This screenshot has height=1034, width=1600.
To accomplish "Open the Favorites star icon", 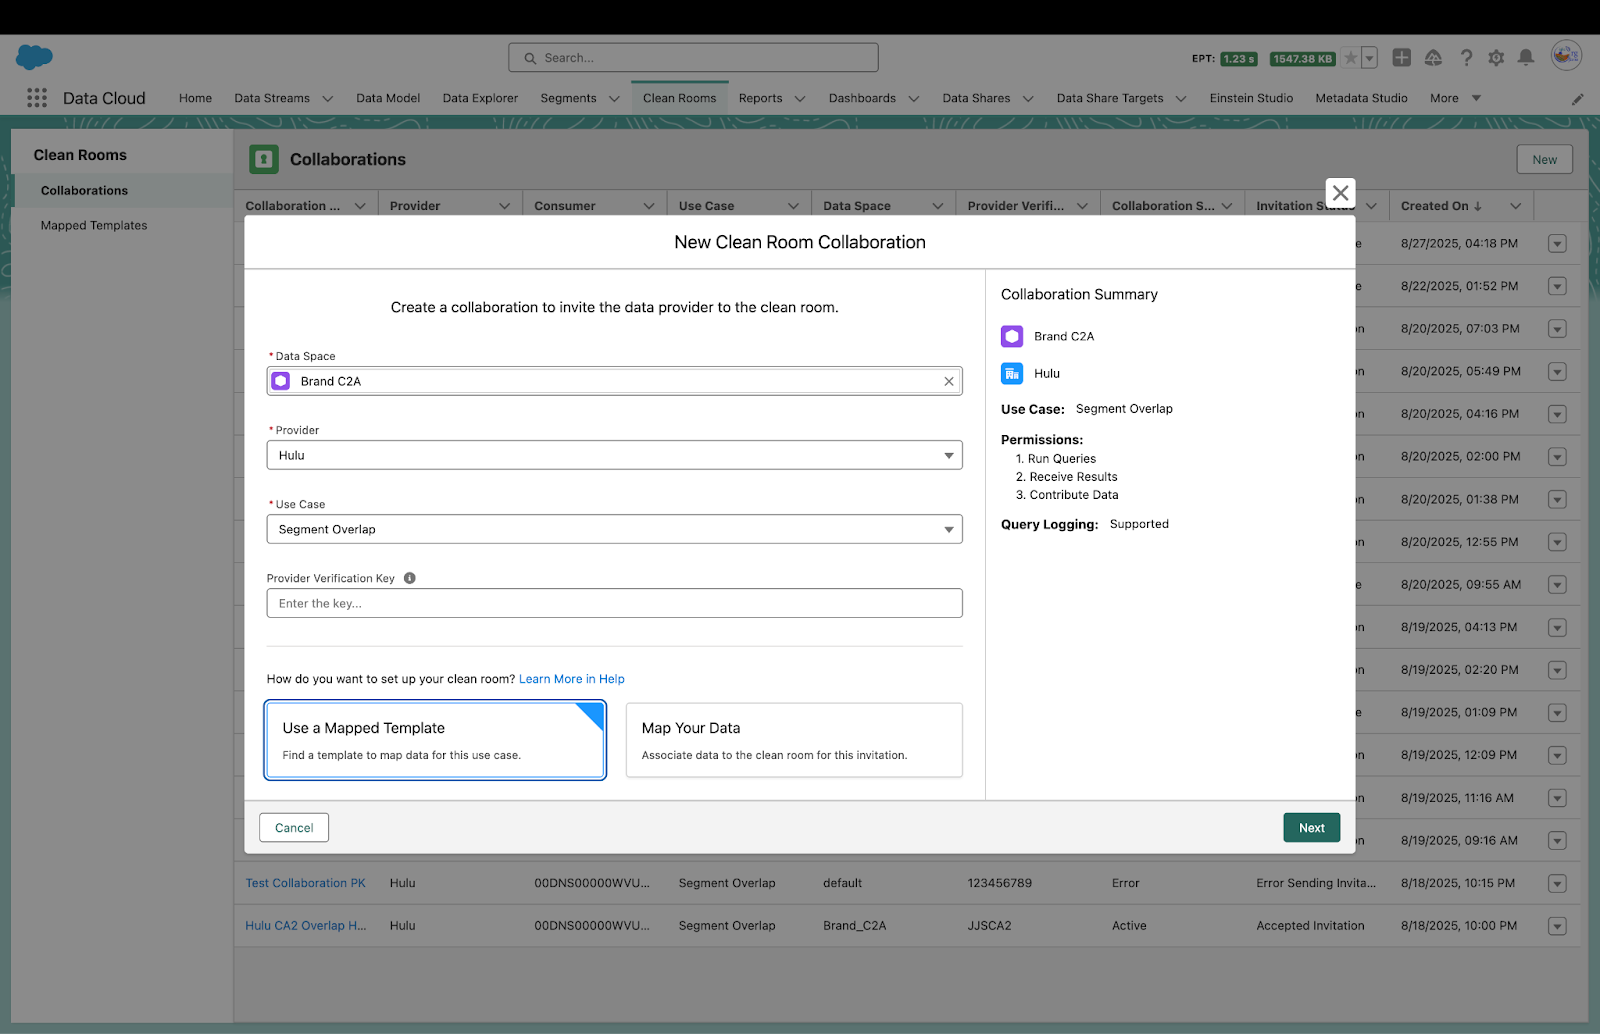I will coord(1351,58).
